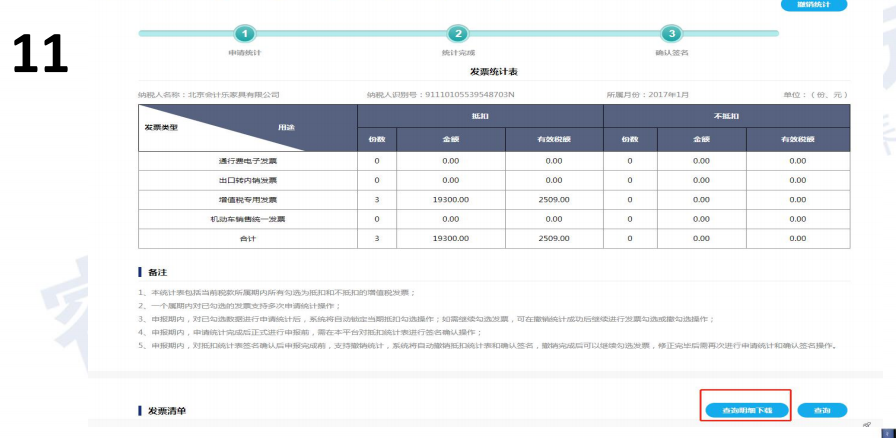Click the 发票清单 section heading
The width and height of the screenshot is (896, 438).
pos(167,411)
